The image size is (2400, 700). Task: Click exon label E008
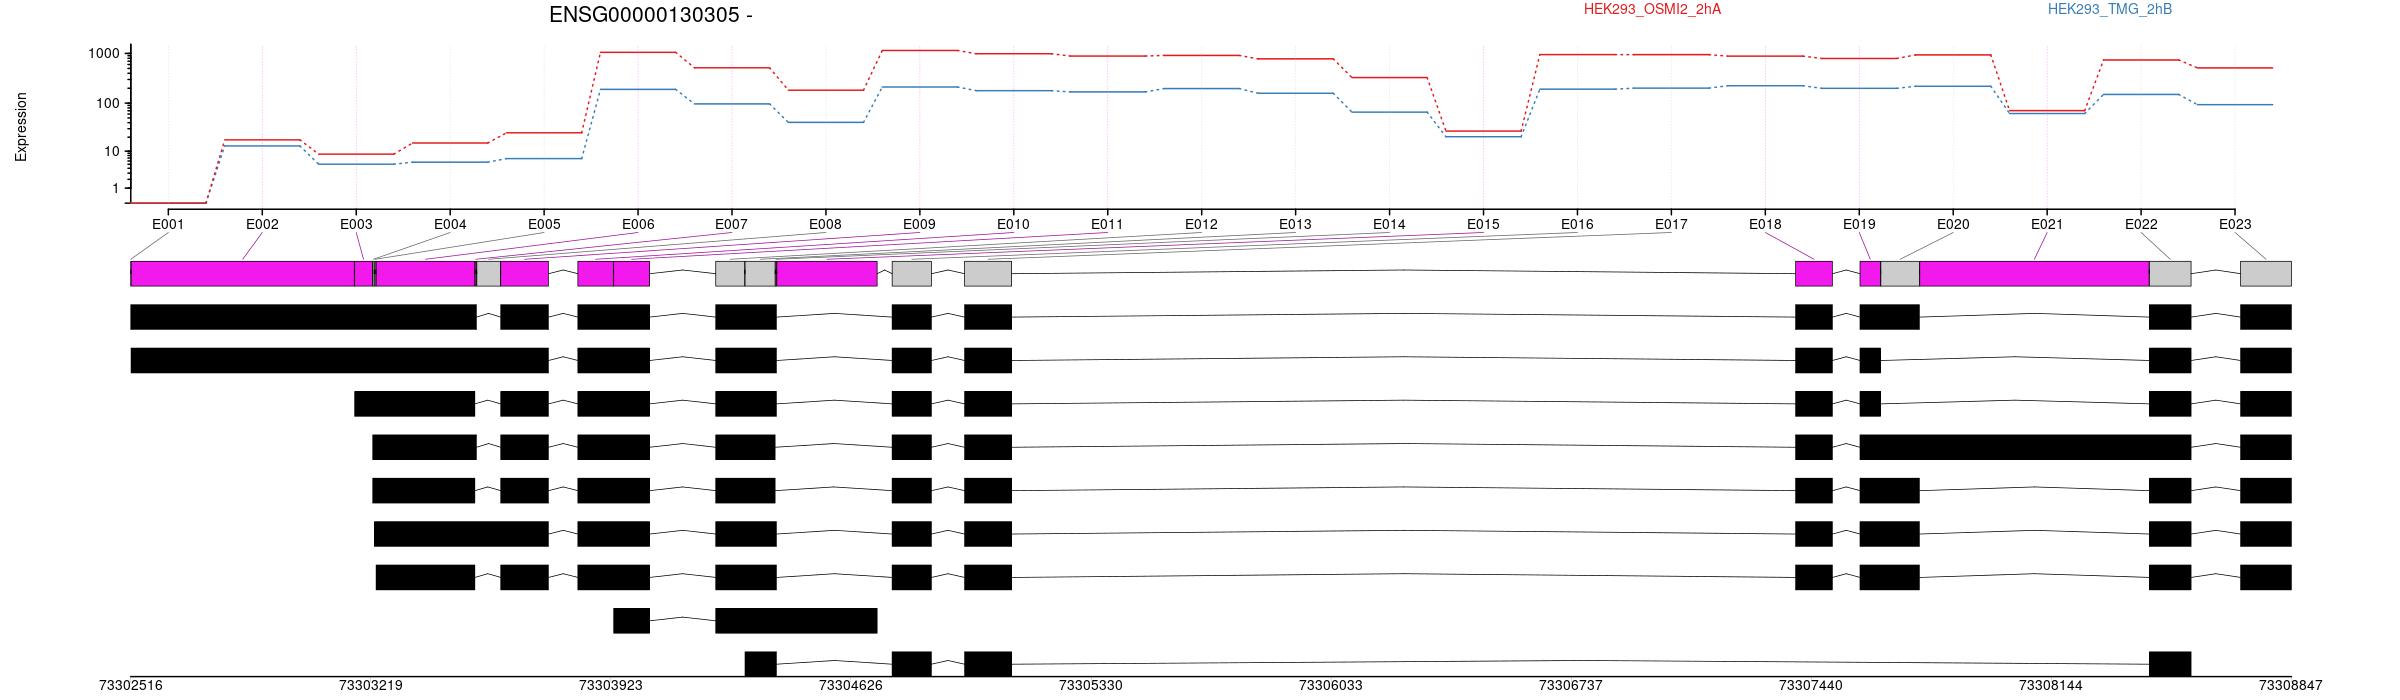point(825,224)
